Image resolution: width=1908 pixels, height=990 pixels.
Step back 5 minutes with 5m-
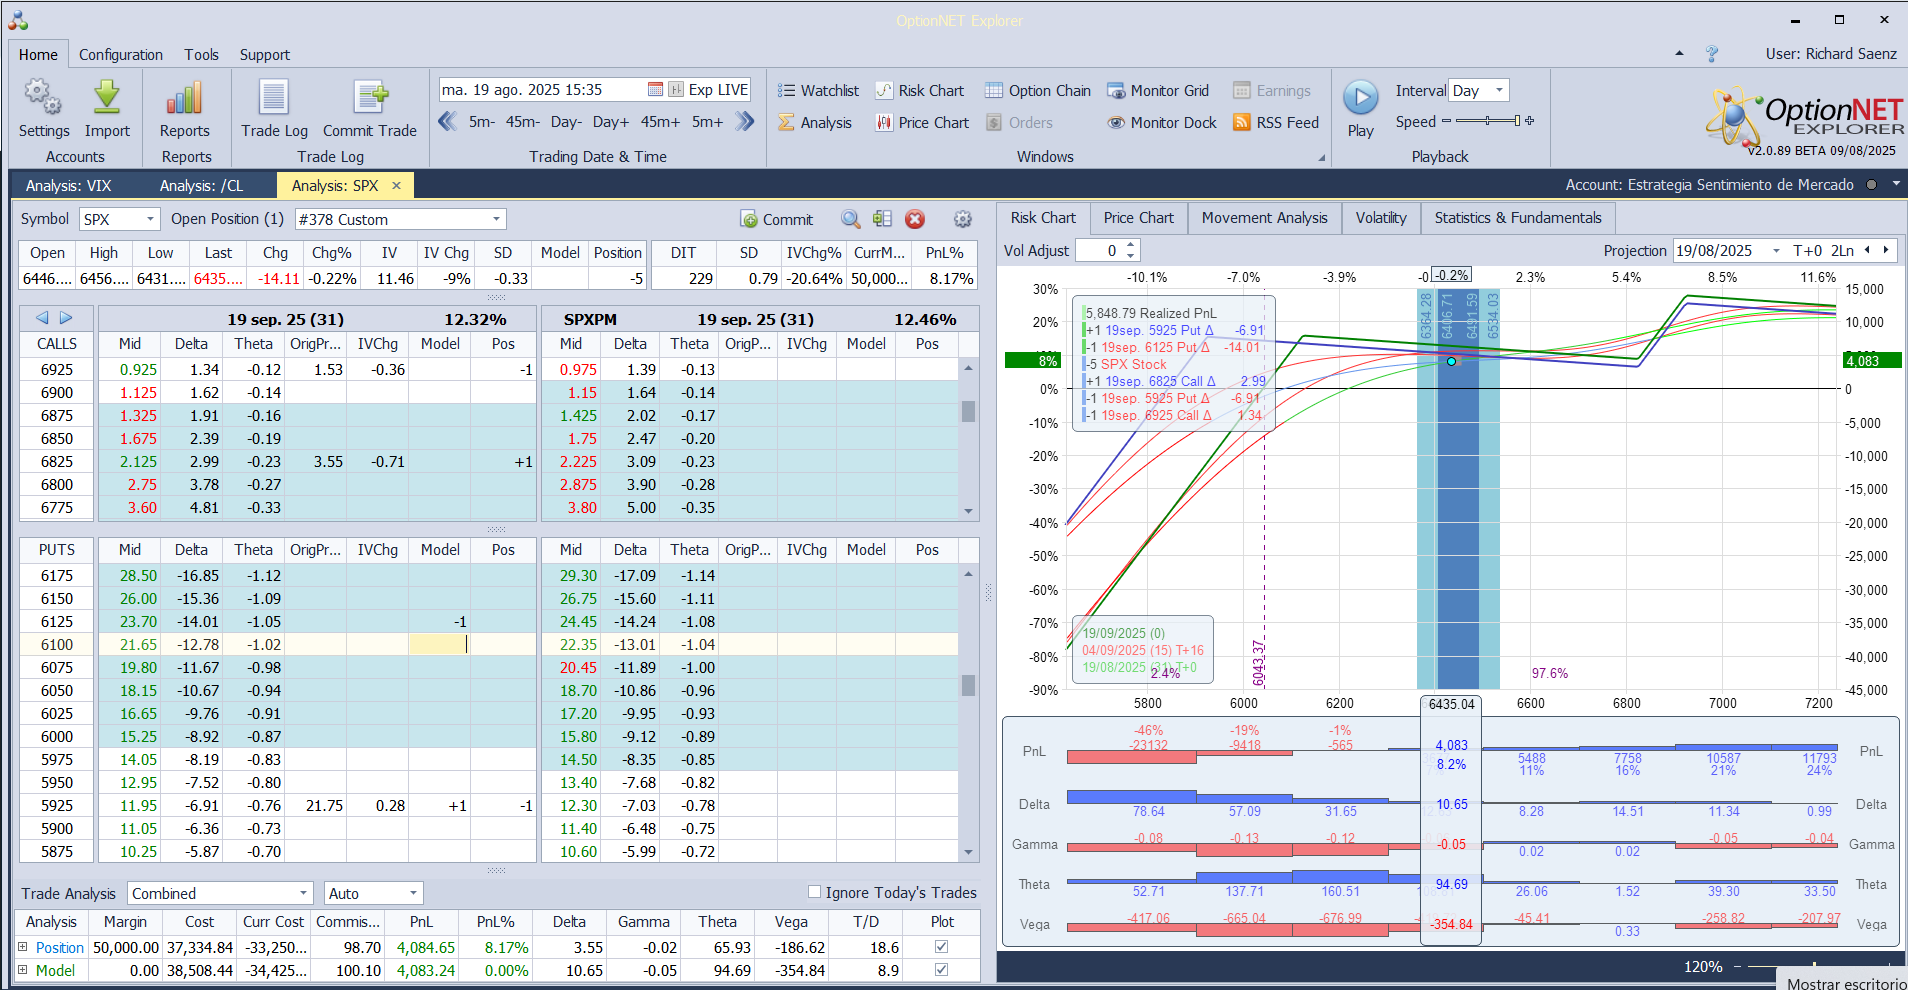pos(482,122)
